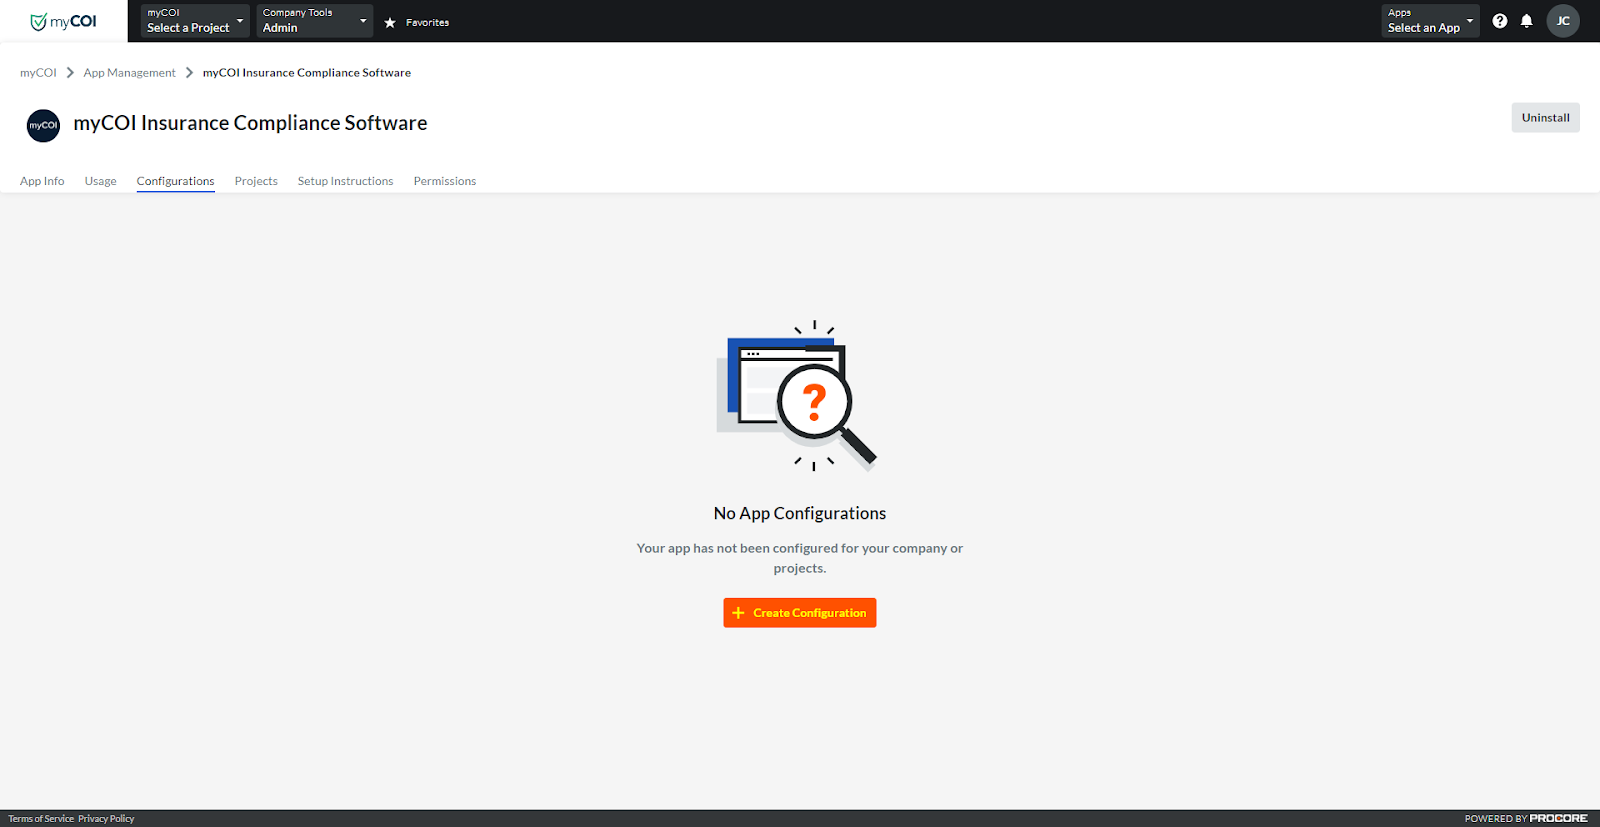Go to the Permissions tab
Viewport: 1600px width, 827px height.
click(444, 181)
